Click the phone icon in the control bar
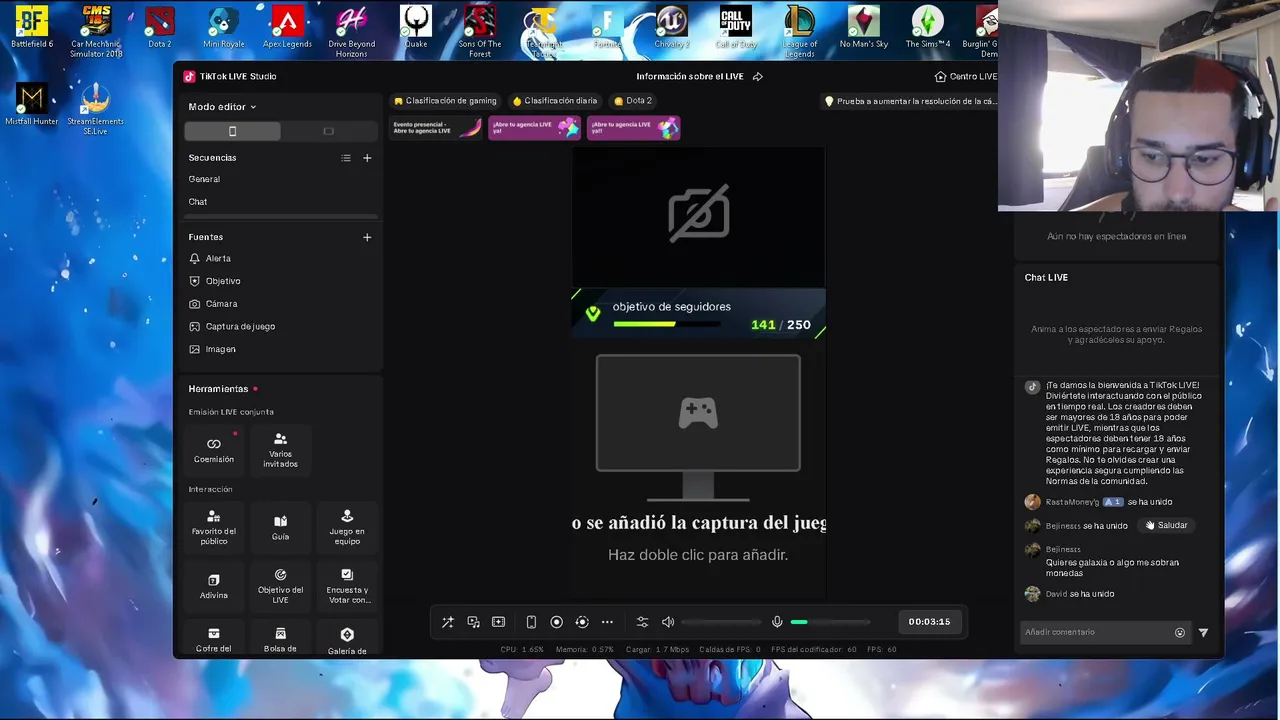The height and width of the screenshot is (720, 1280). click(x=531, y=622)
